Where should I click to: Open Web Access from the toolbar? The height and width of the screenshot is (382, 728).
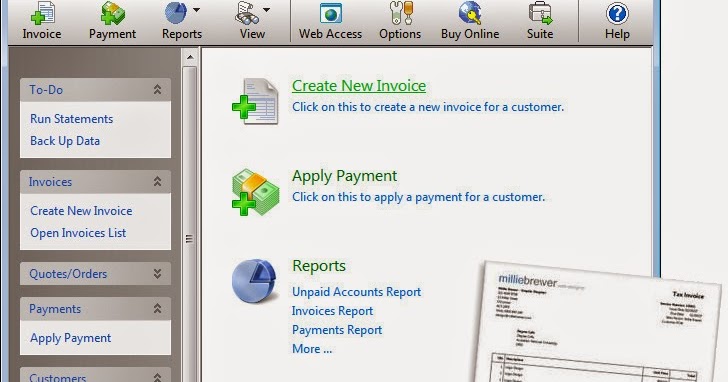(331, 13)
